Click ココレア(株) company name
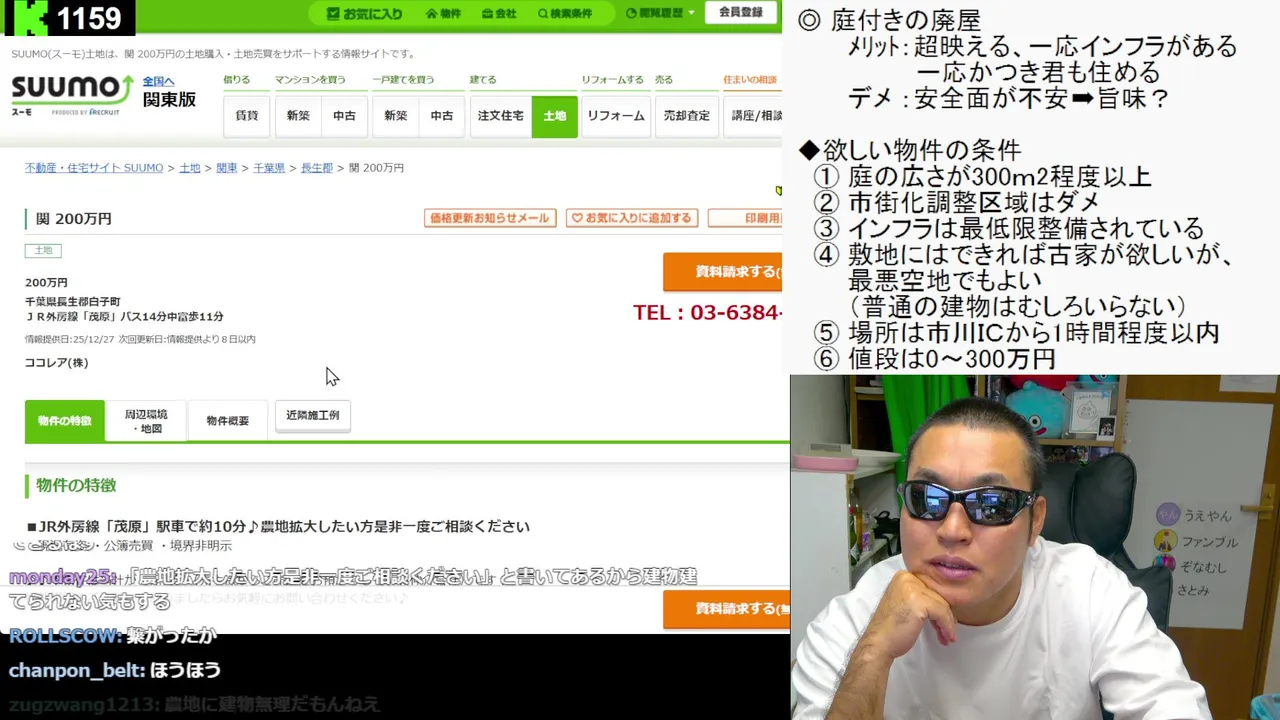Viewport: 1280px width, 720px height. click(56, 363)
